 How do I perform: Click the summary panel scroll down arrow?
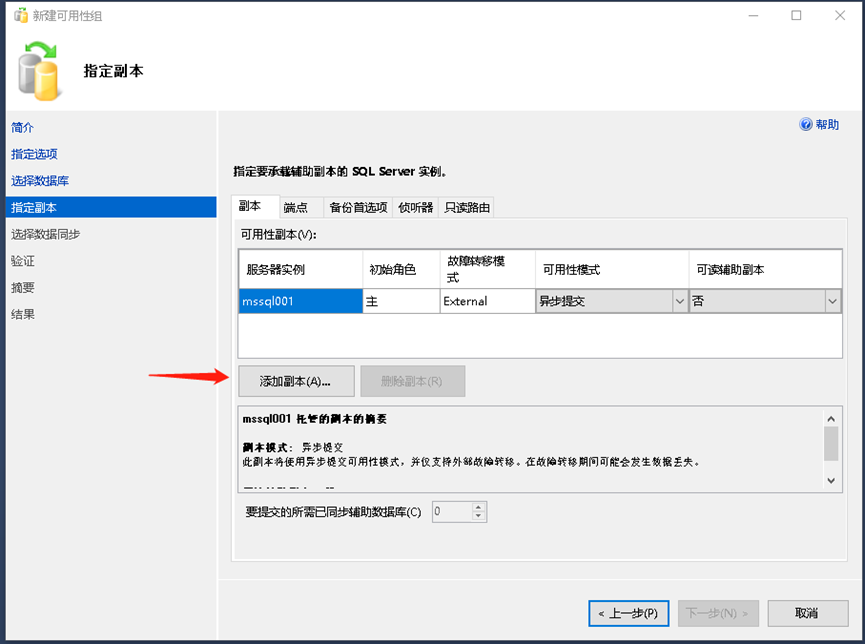(x=831, y=481)
